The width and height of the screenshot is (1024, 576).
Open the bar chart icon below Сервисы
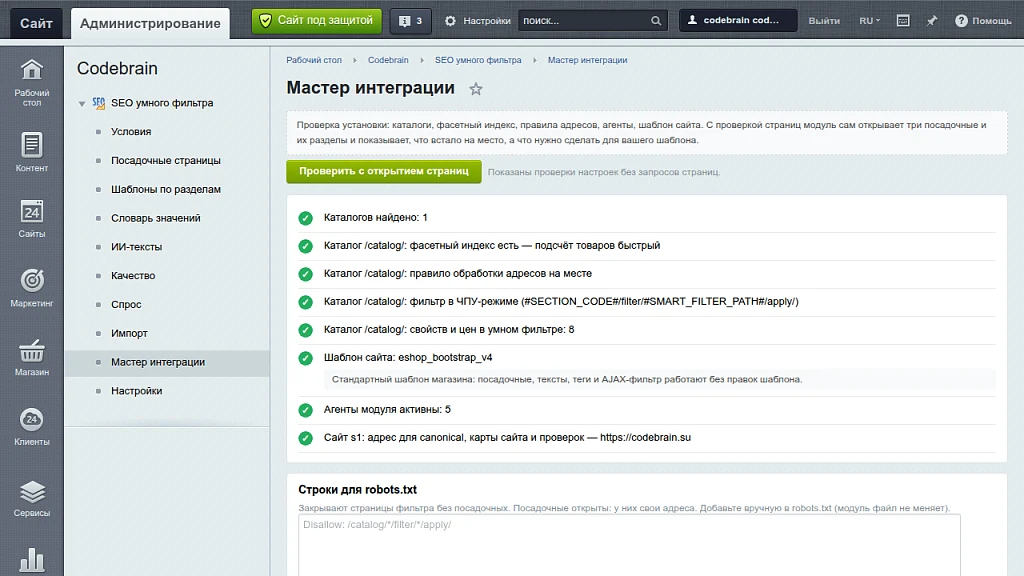pos(31,561)
